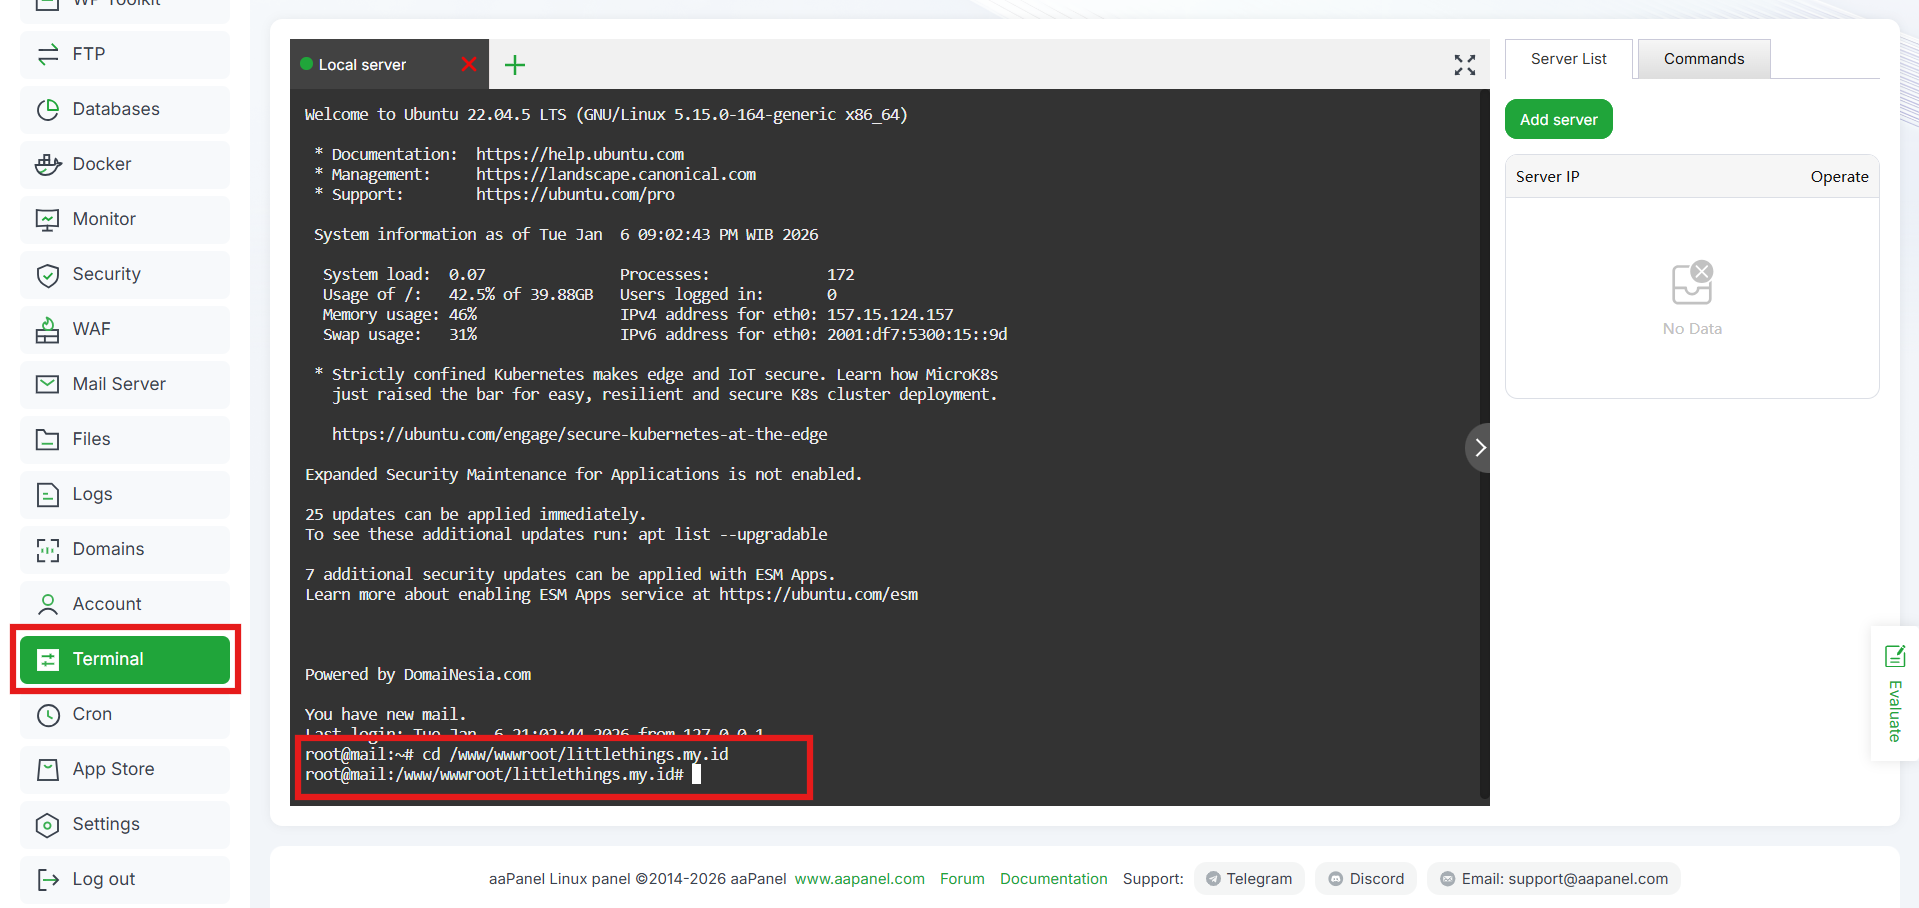1919x908 pixels.
Task: Click the Discord support button
Action: 1366,879
